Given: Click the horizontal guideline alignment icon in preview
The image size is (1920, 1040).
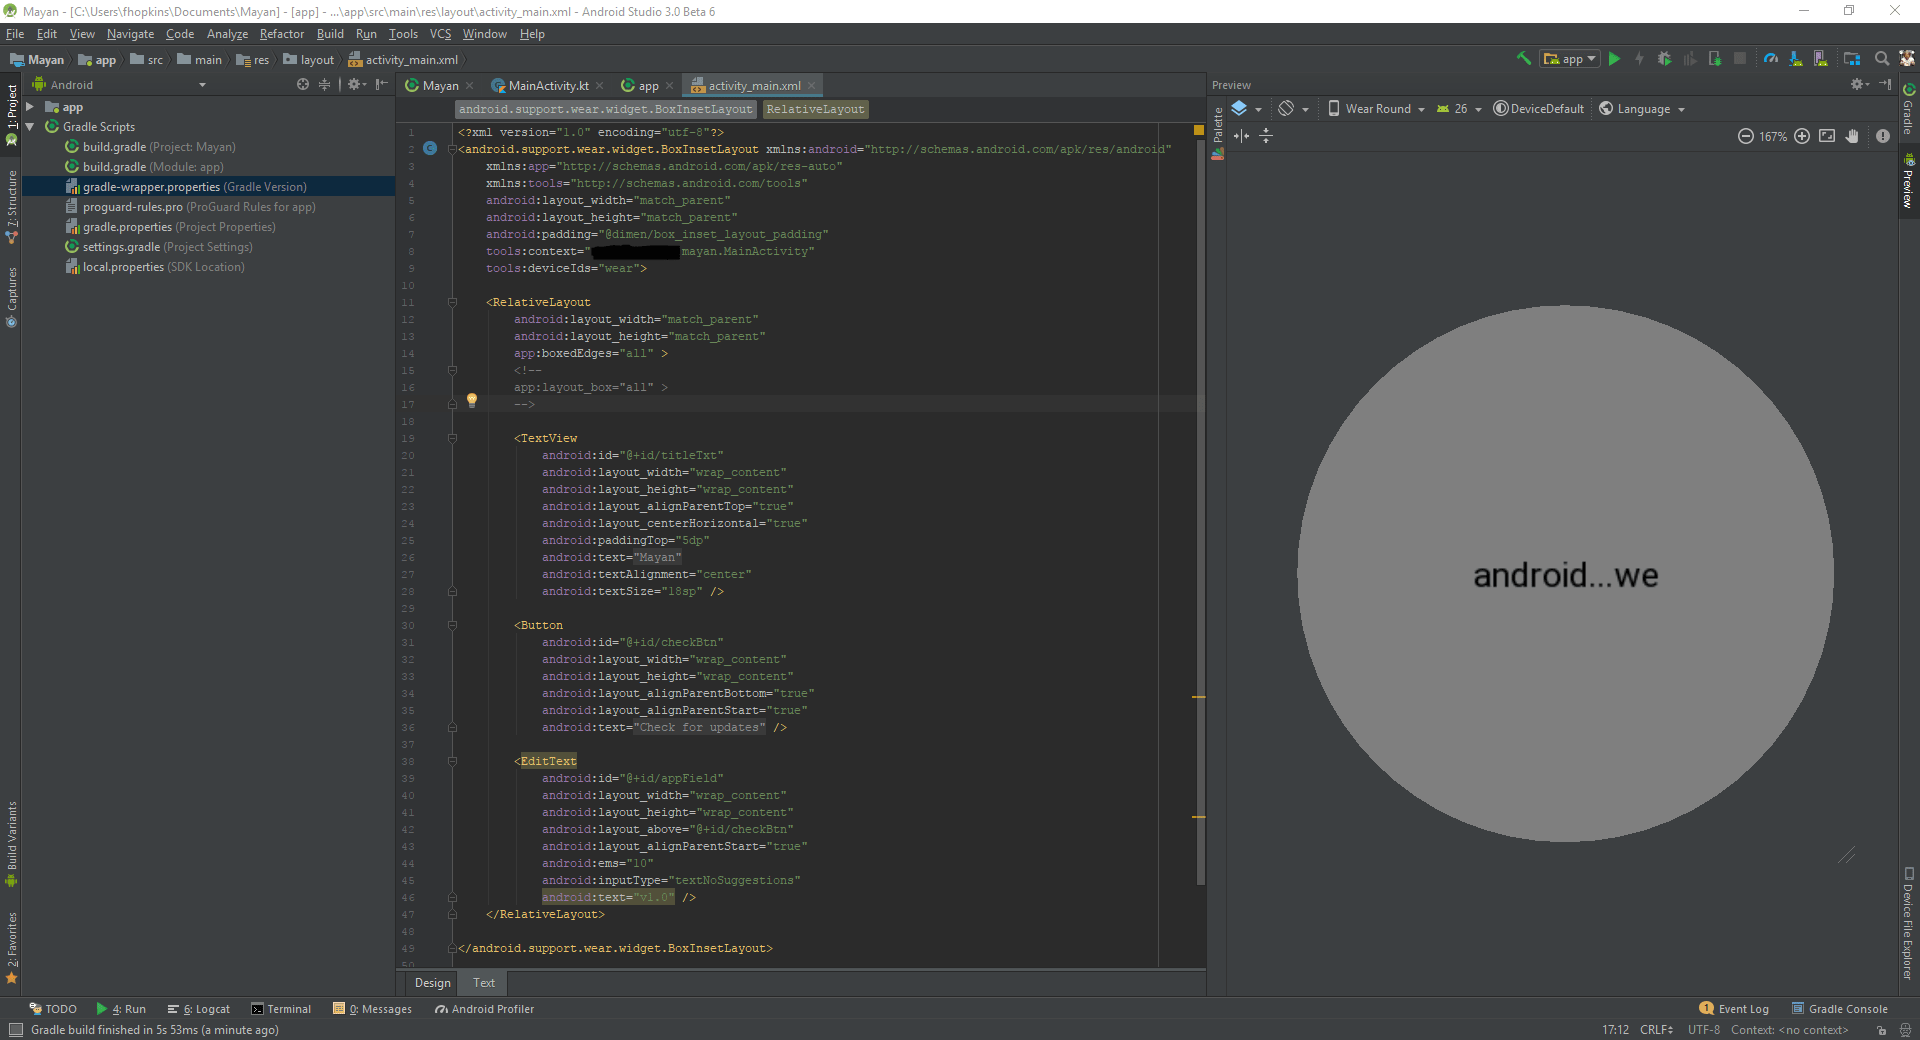Looking at the screenshot, I should 1242,136.
